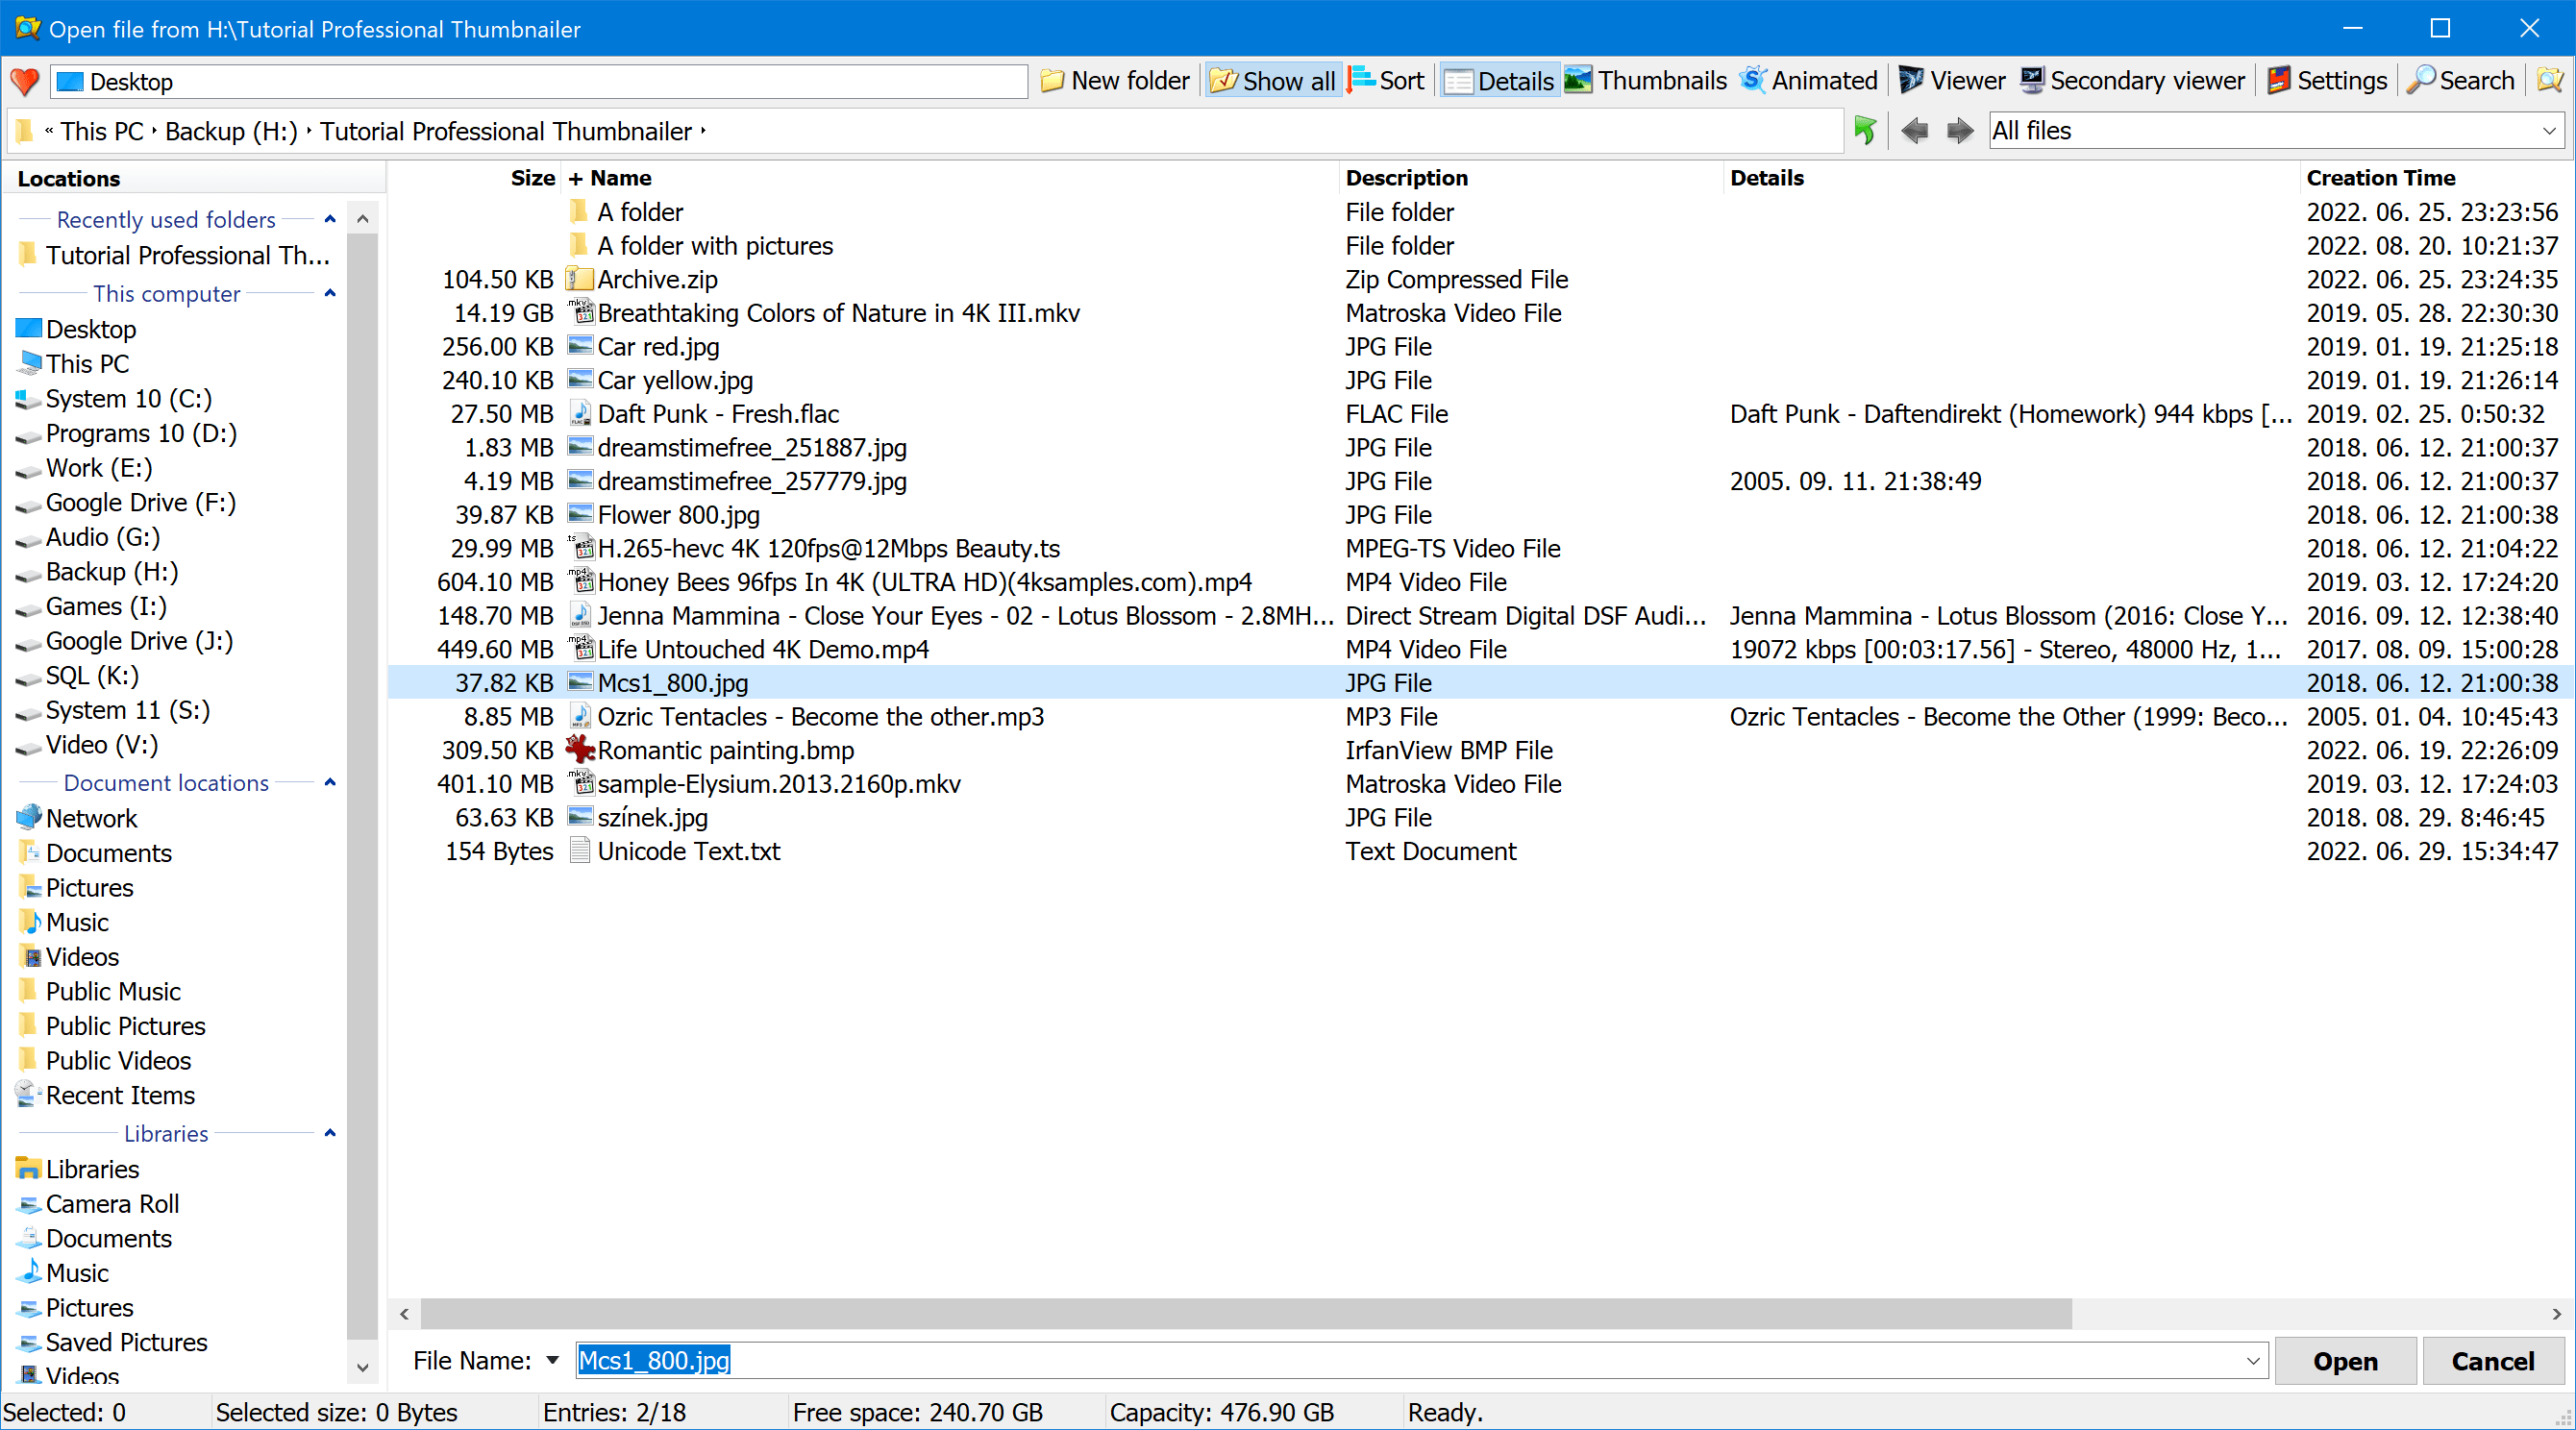
Task: Open the Sort options
Action: click(1386, 80)
